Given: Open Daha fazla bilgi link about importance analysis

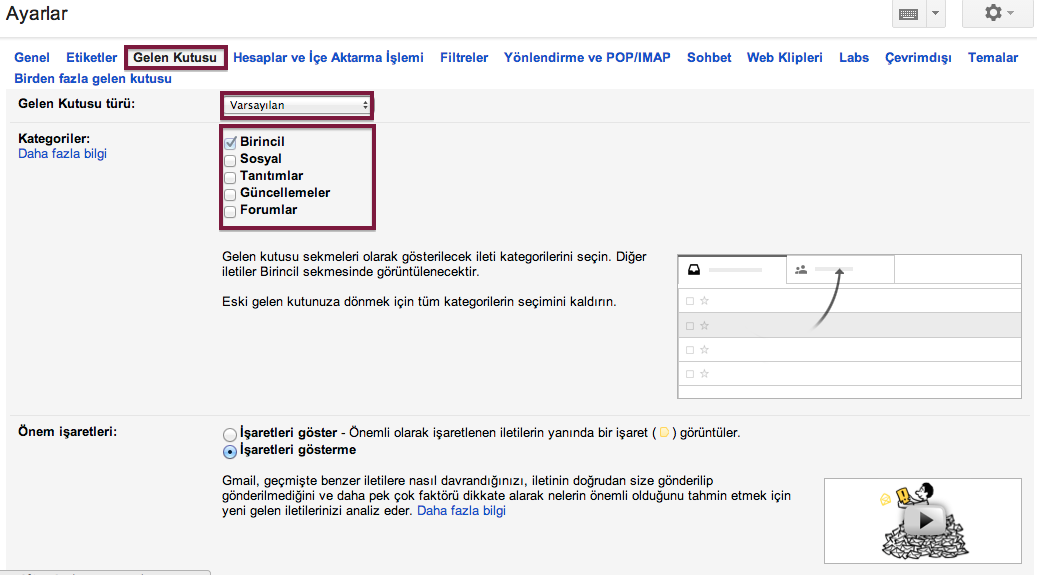Looking at the screenshot, I should [461, 511].
